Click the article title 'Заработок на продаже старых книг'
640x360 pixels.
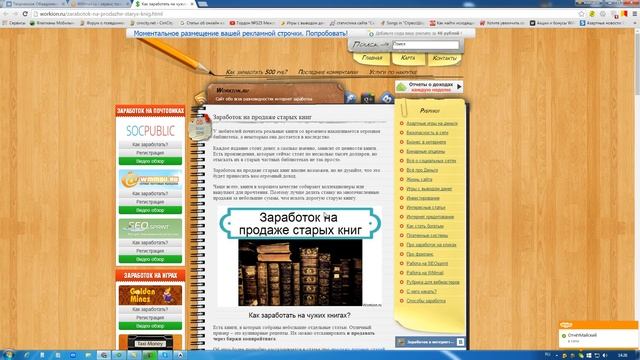tap(262, 117)
